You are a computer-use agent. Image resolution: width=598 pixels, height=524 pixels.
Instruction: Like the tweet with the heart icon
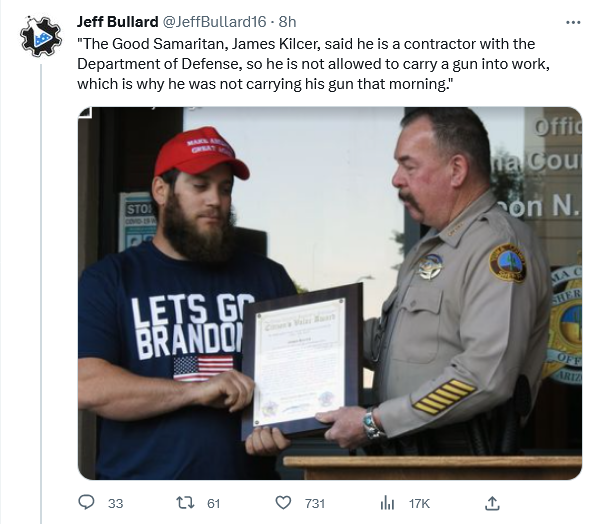click(283, 503)
